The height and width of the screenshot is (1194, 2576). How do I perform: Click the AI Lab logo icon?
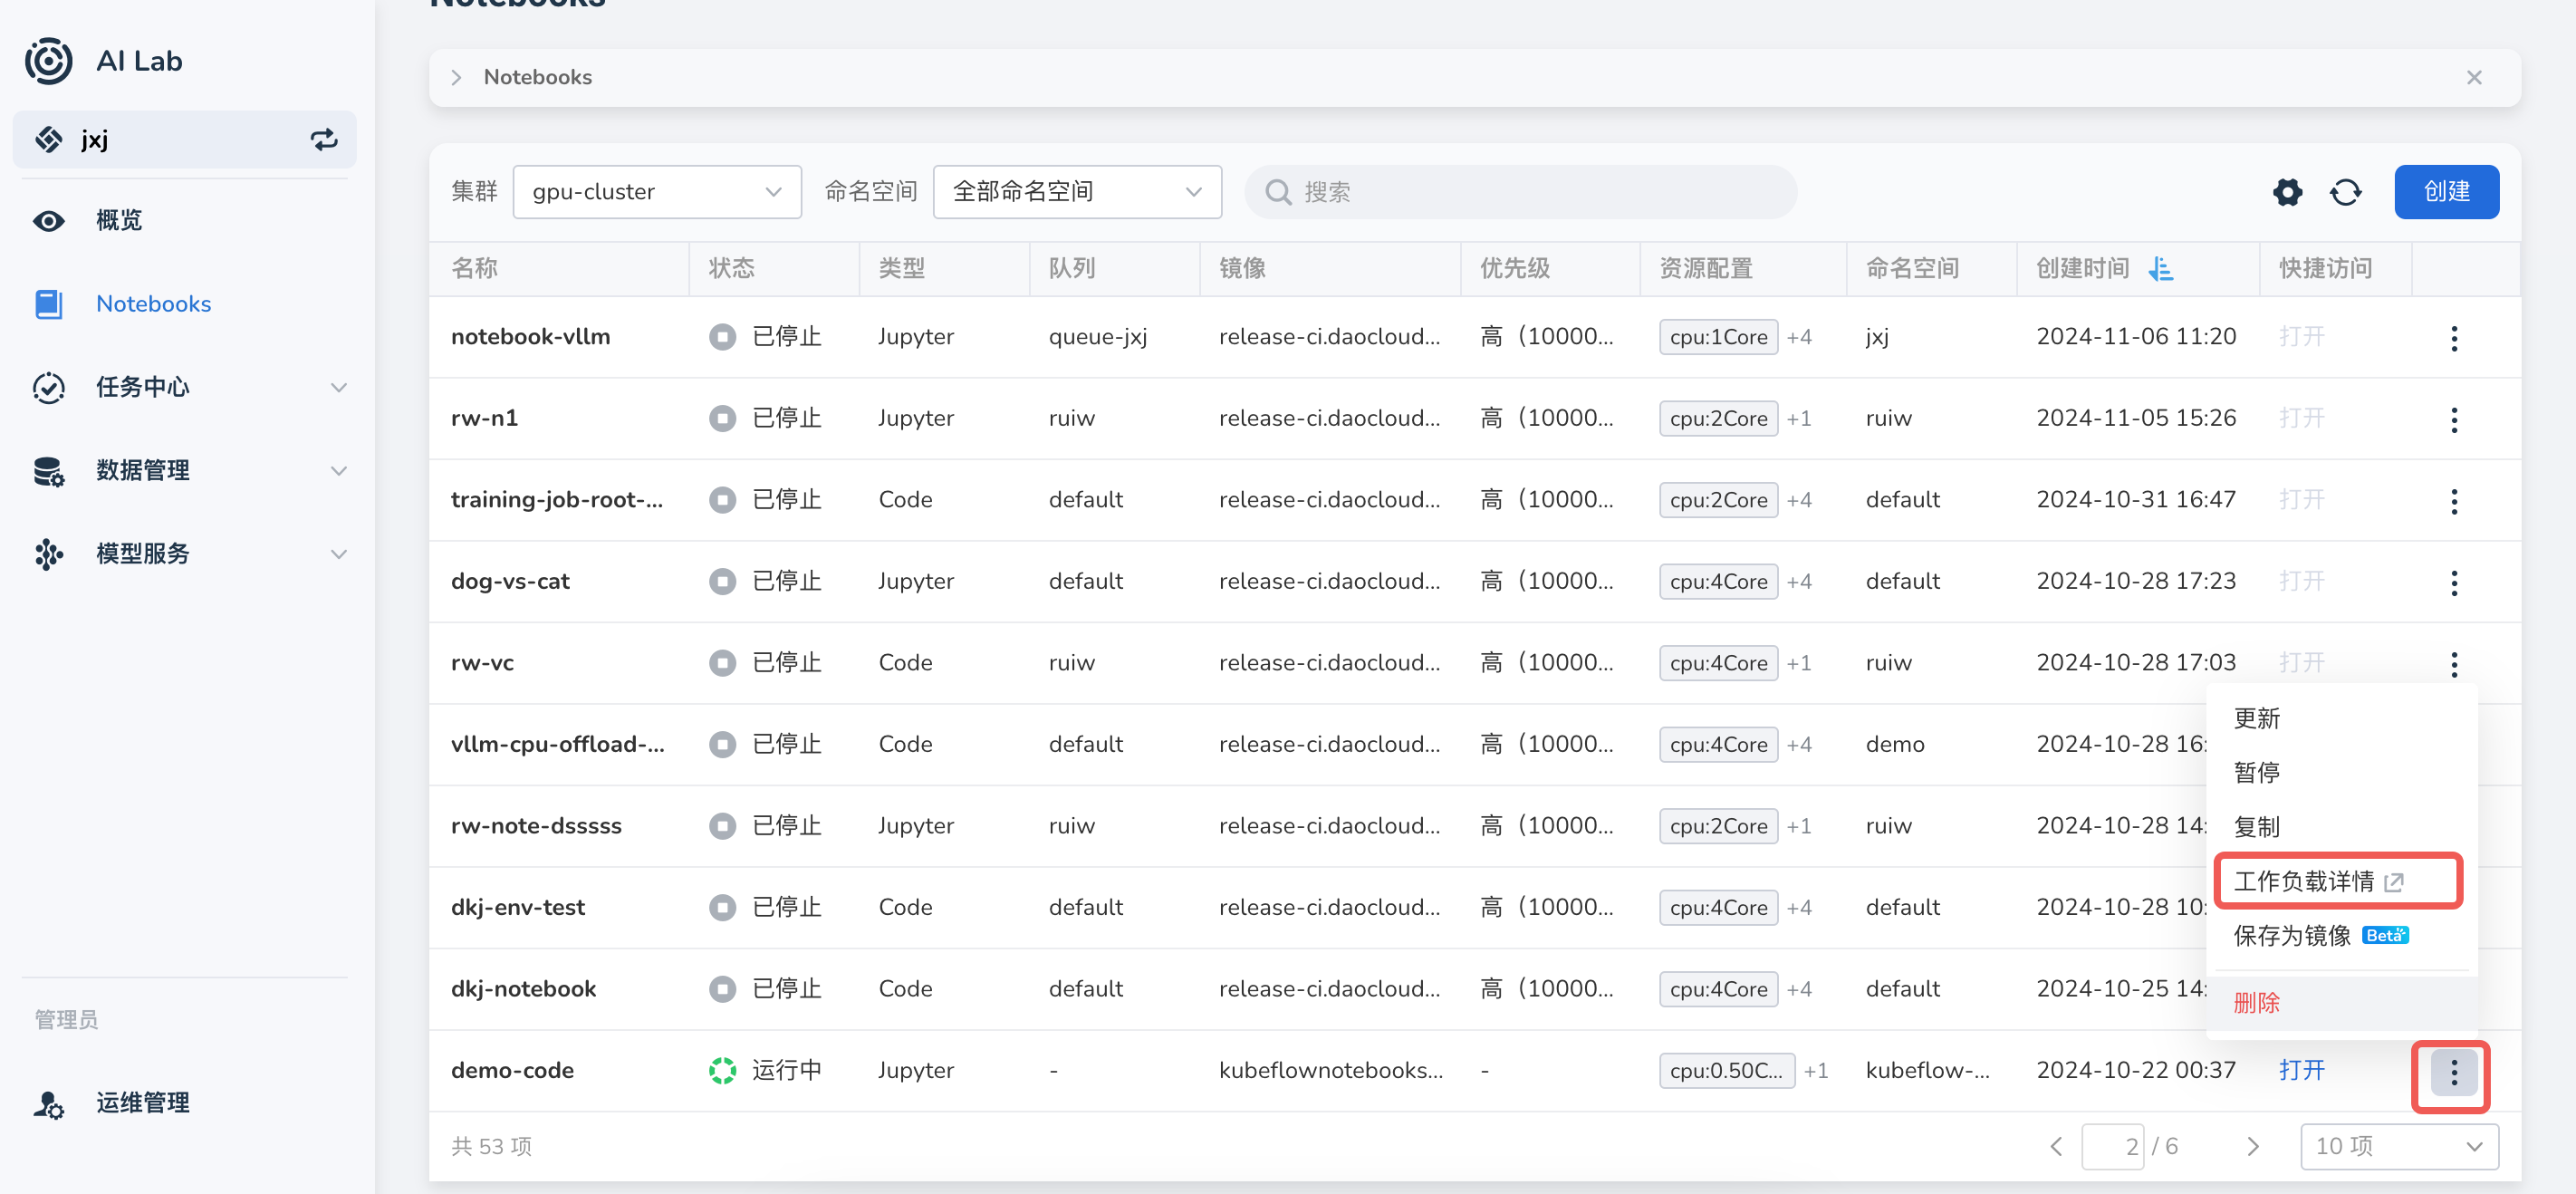48,61
